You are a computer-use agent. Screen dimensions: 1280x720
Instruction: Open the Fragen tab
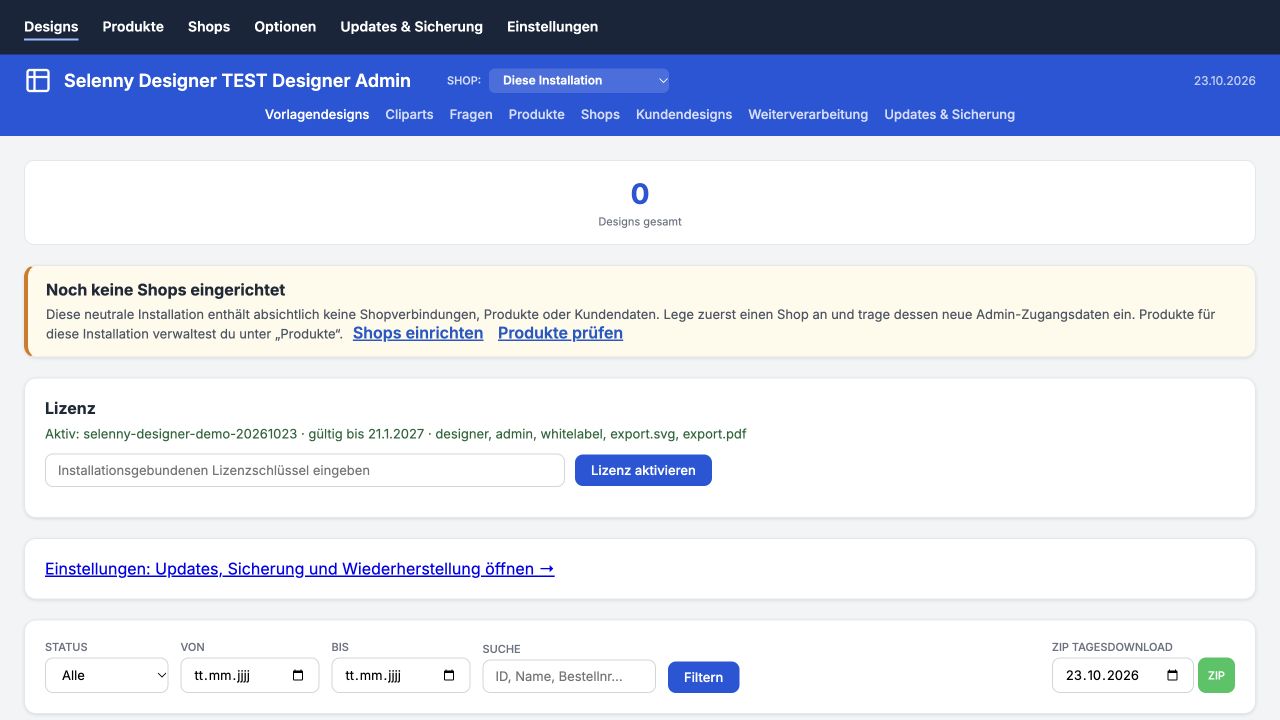pos(471,115)
